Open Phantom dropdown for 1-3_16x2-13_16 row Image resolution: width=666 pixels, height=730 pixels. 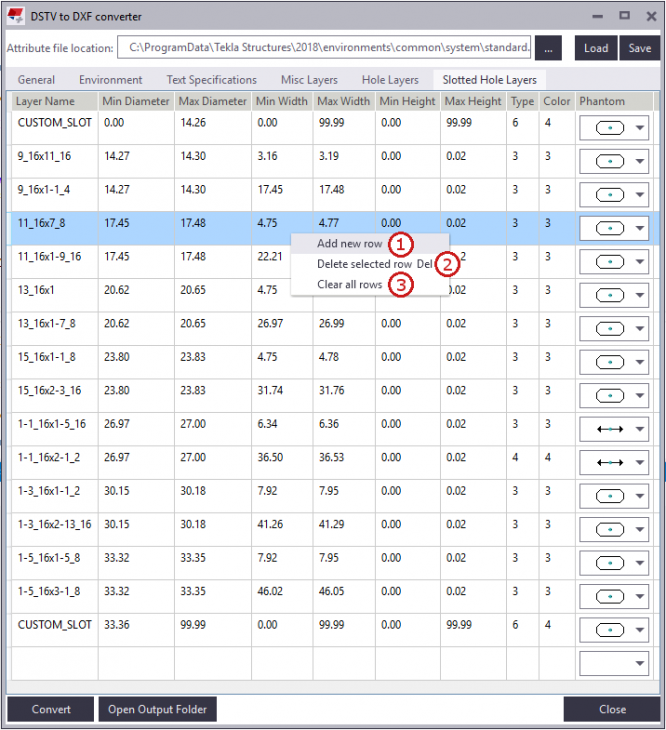tap(614, 529)
